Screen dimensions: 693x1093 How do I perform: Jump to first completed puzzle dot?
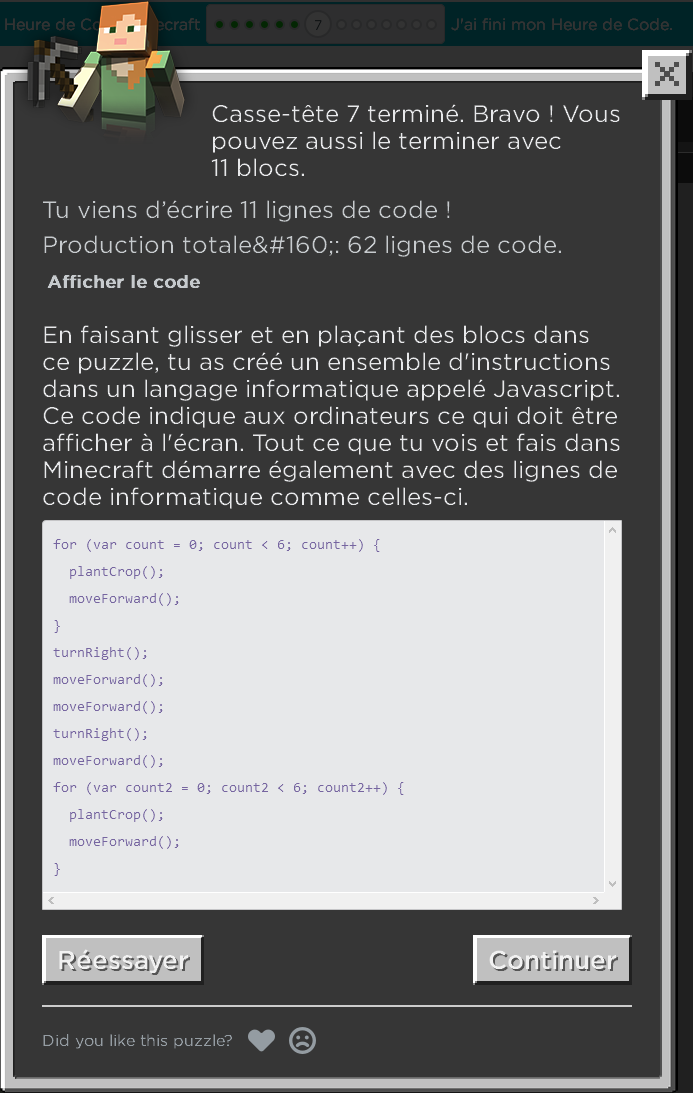[x=220, y=25]
